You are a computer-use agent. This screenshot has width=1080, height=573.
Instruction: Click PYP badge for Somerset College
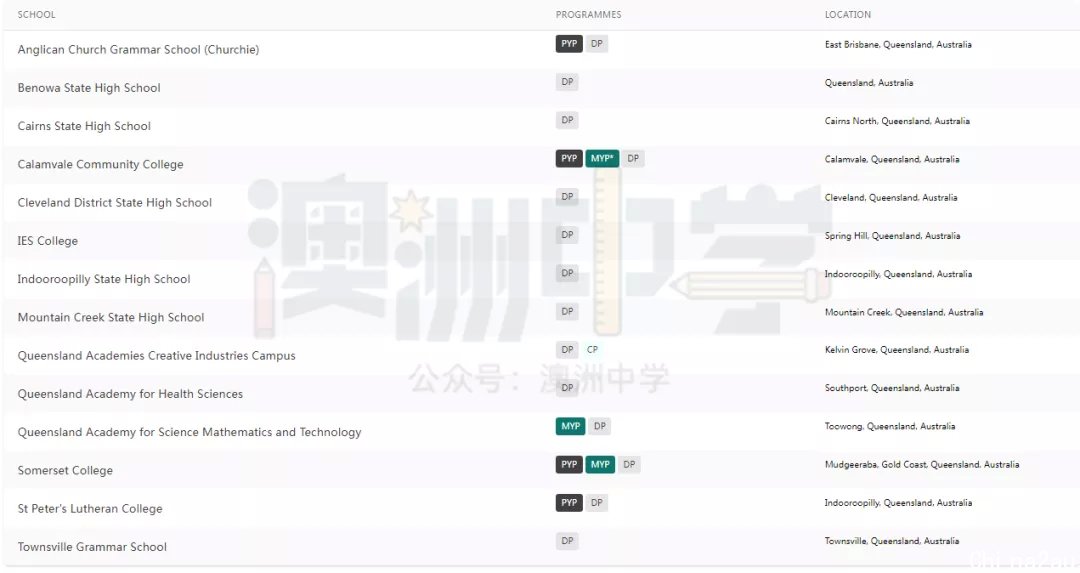(x=569, y=465)
